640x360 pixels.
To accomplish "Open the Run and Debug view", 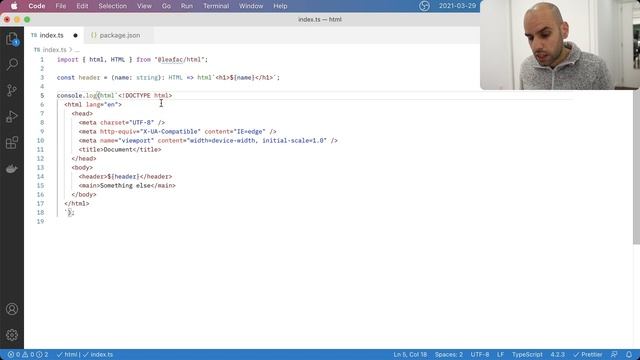I will (x=12, y=117).
